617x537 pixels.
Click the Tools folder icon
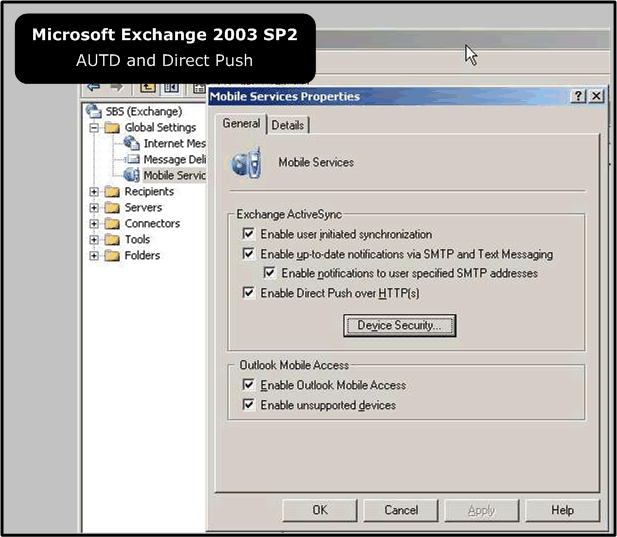tap(113, 239)
